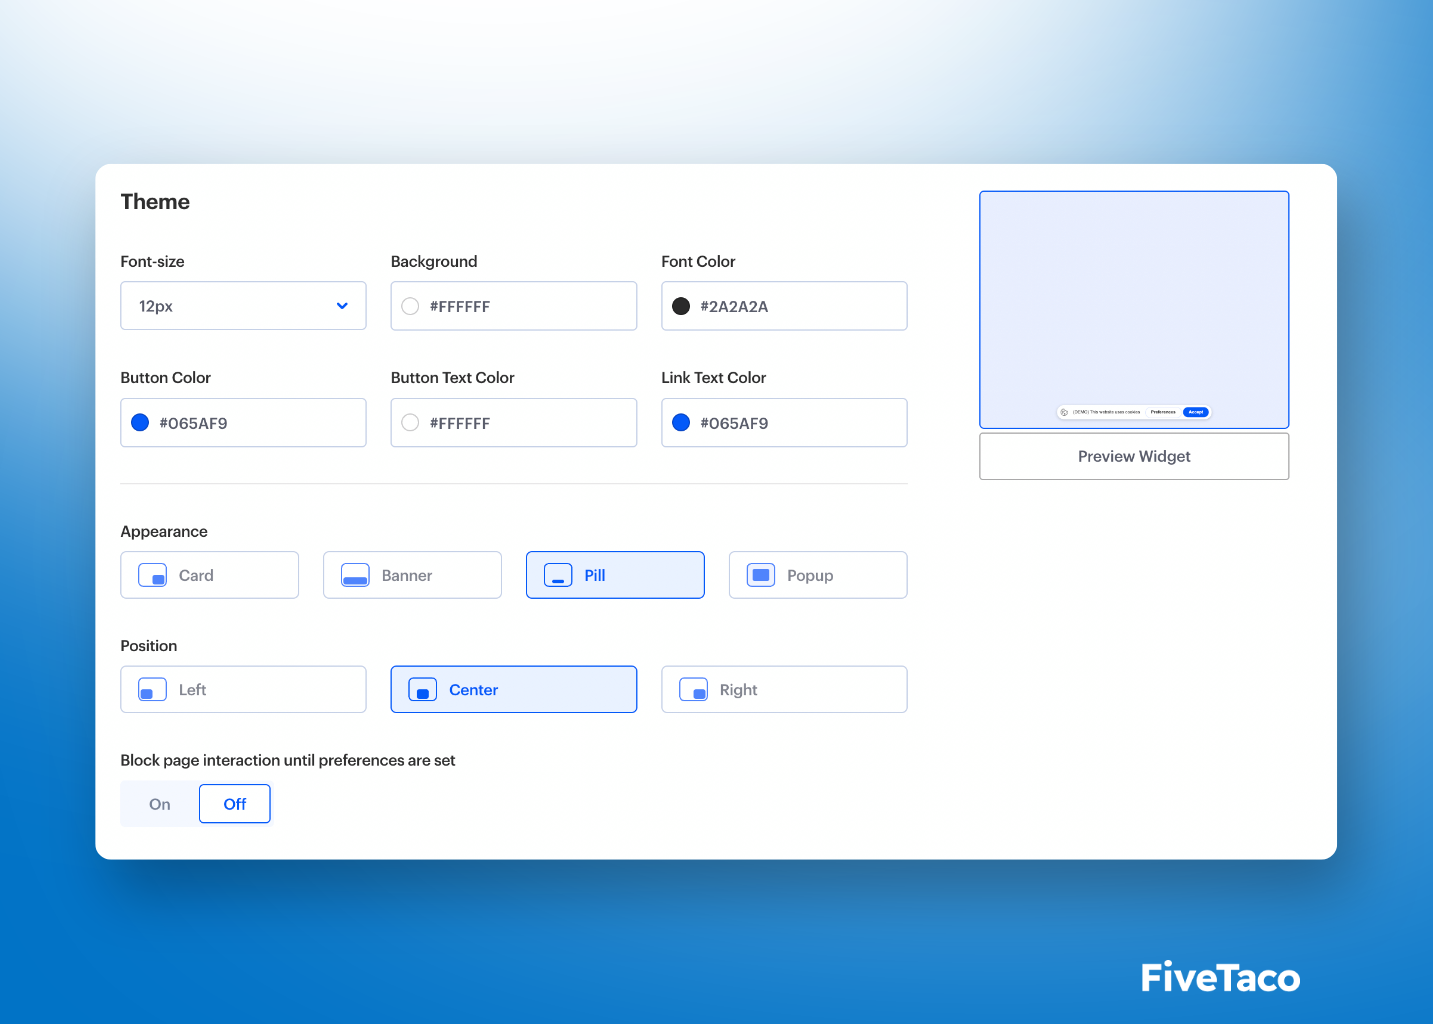The height and width of the screenshot is (1024, 1433).
Task: Select the Popup appearance option
Action: 818,575
